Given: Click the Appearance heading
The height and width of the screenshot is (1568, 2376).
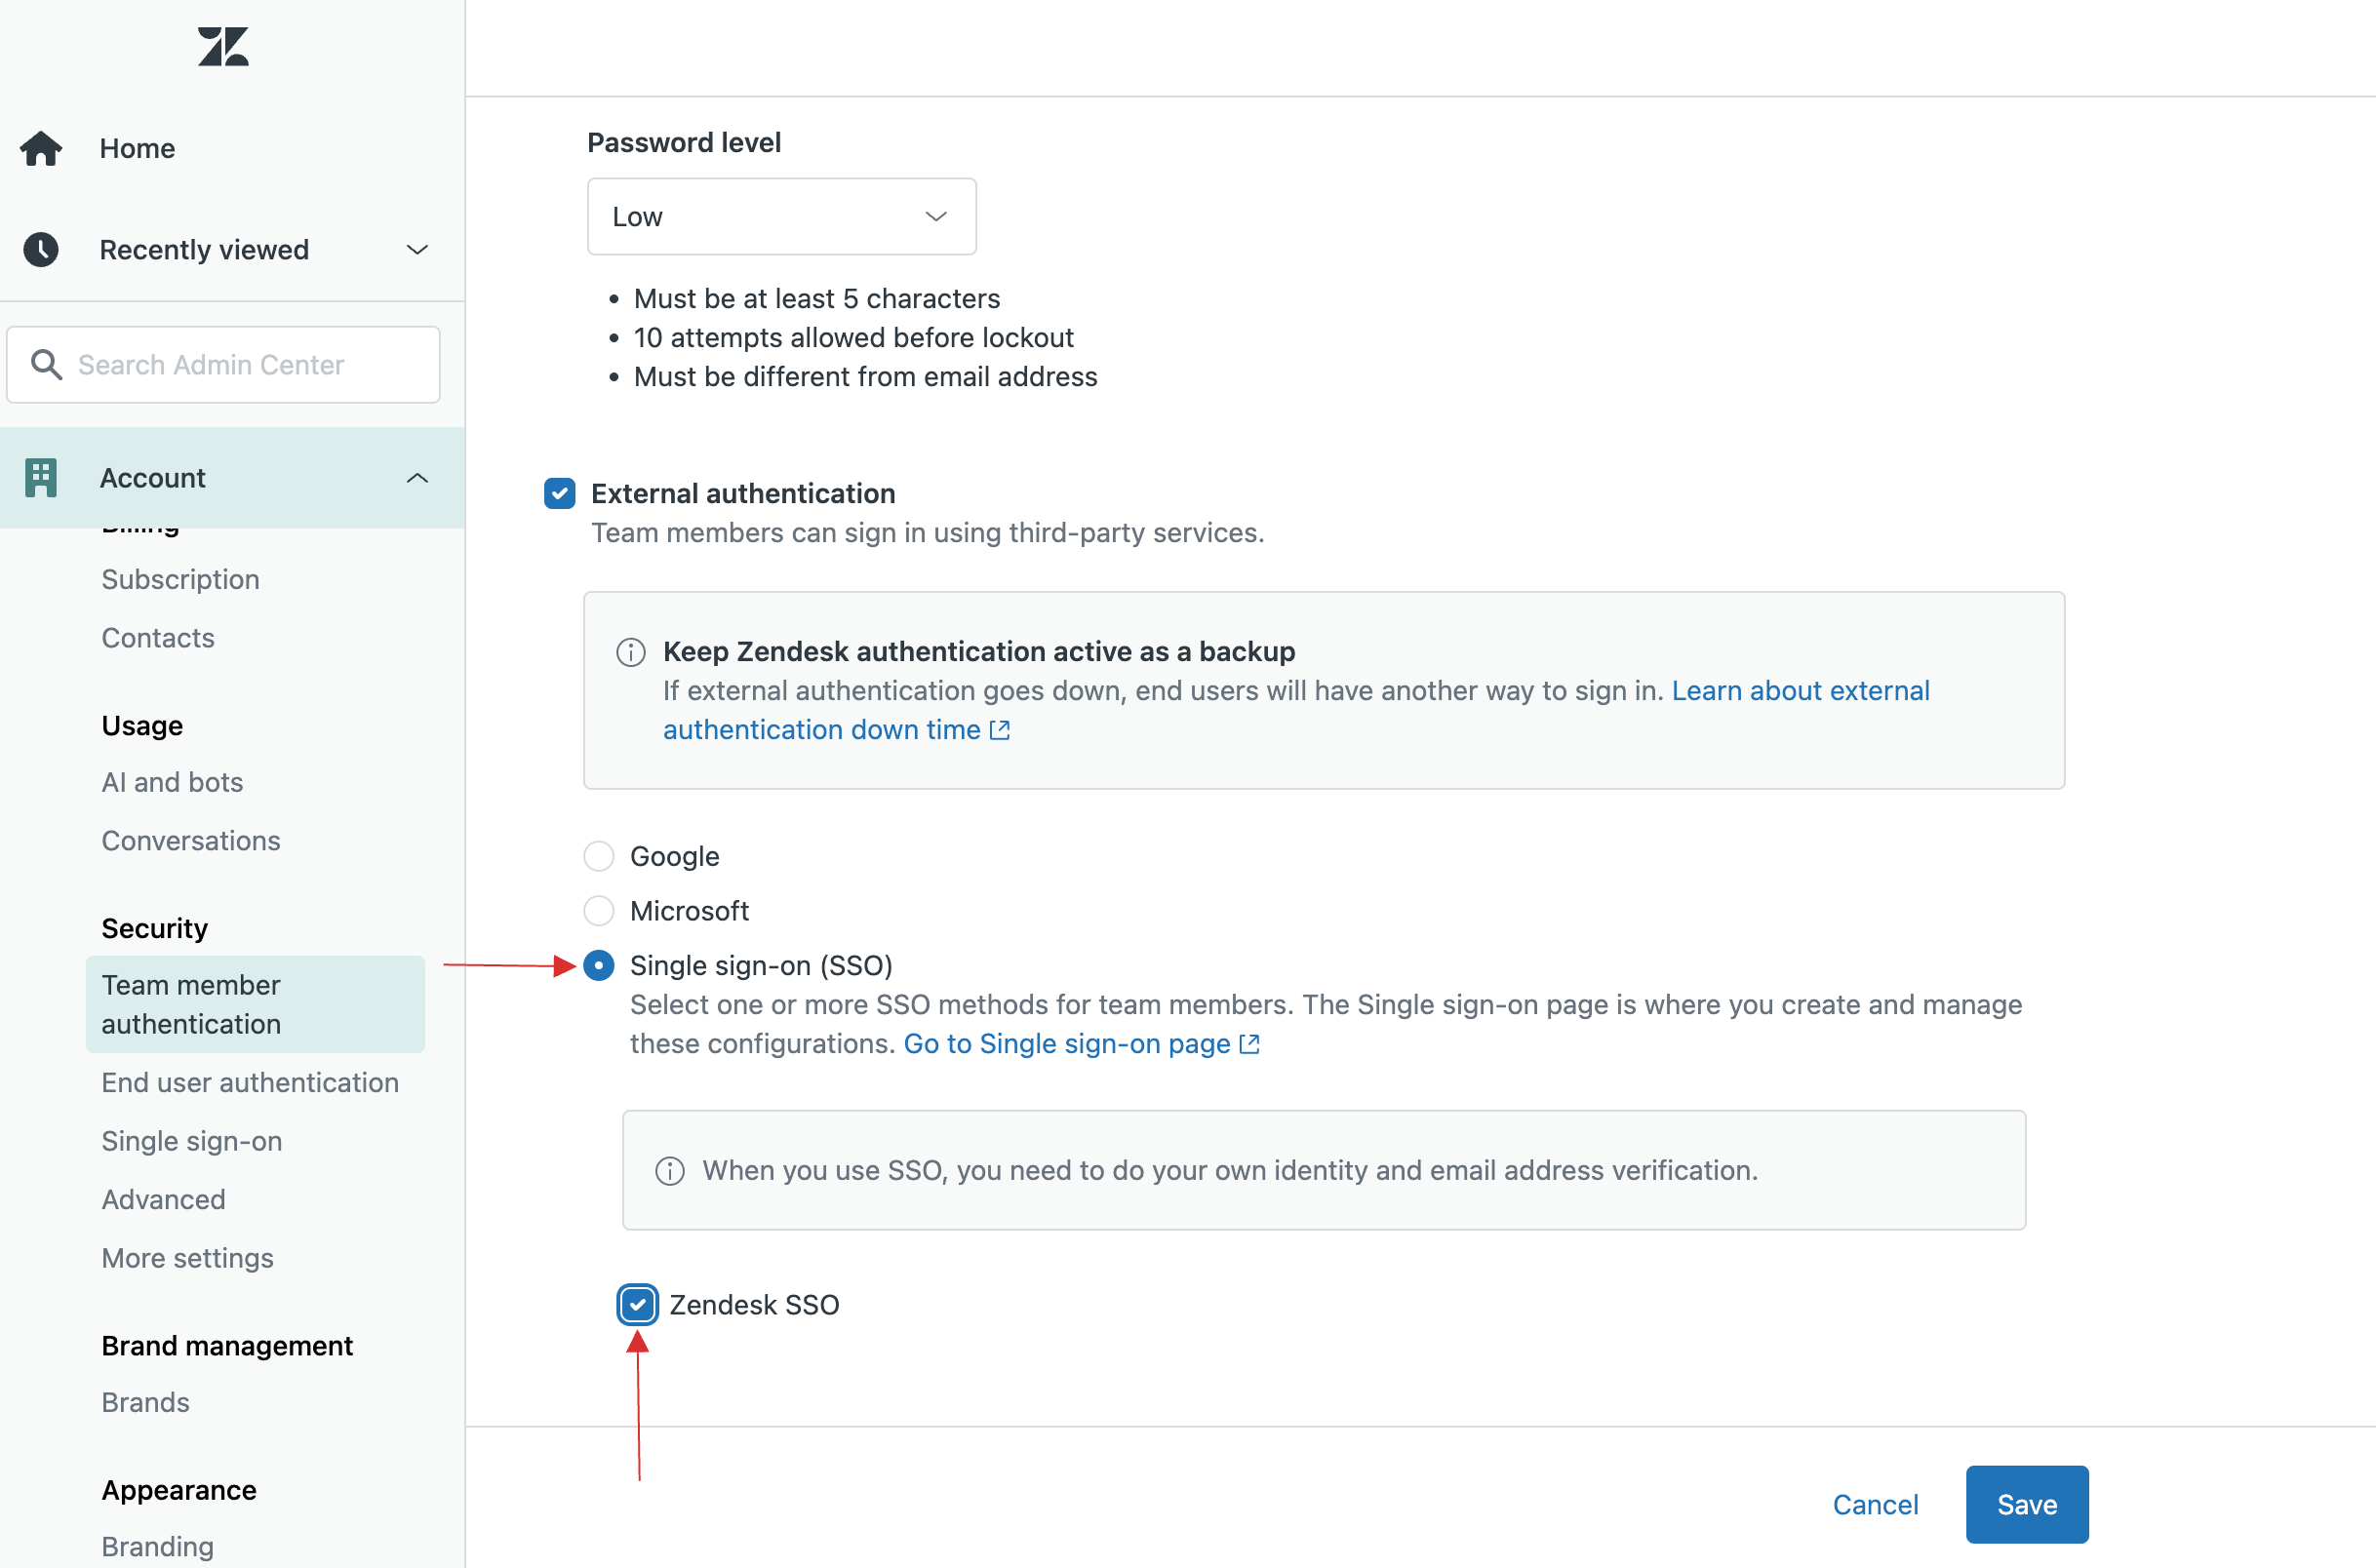Looking at the screenshot, I should pos(179,1491).
